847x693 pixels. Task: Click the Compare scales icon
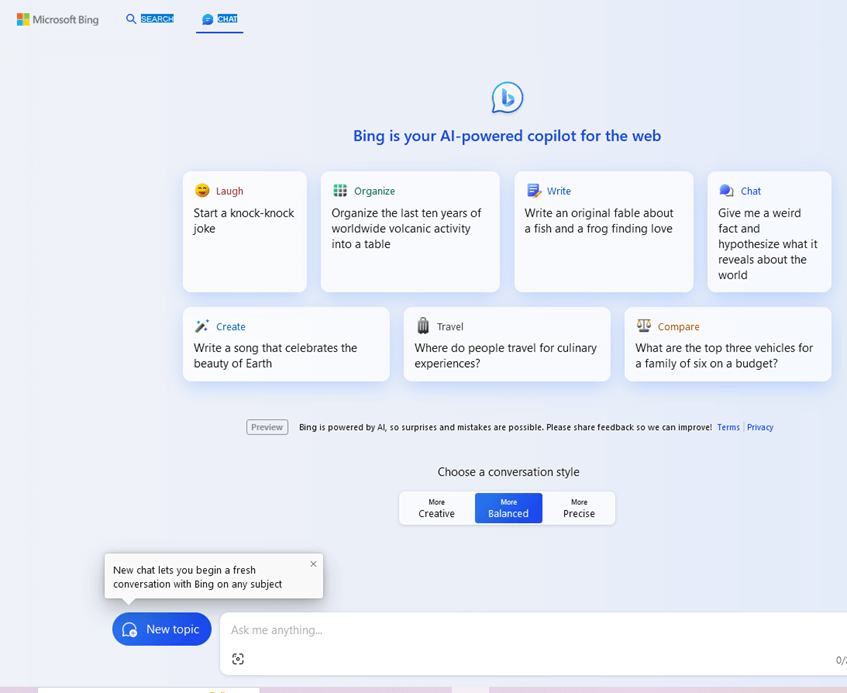click(643, 325)
